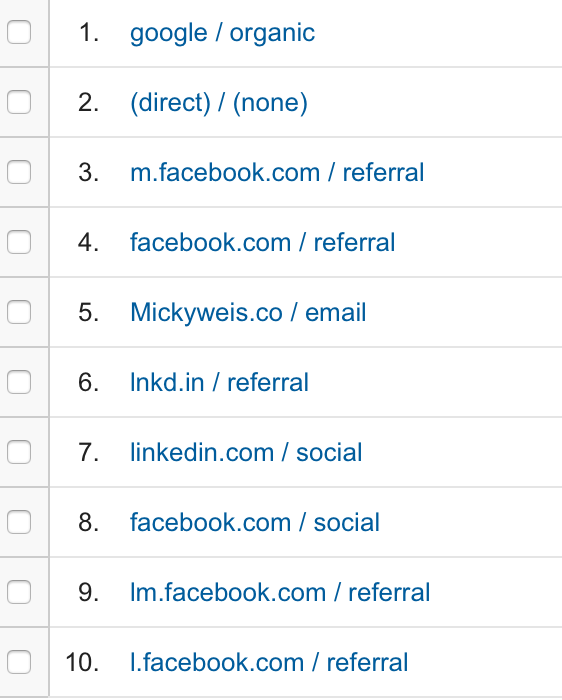562x700 pixels.
Task: Check the linkedin.com / social row
Action: pos(19,452)
